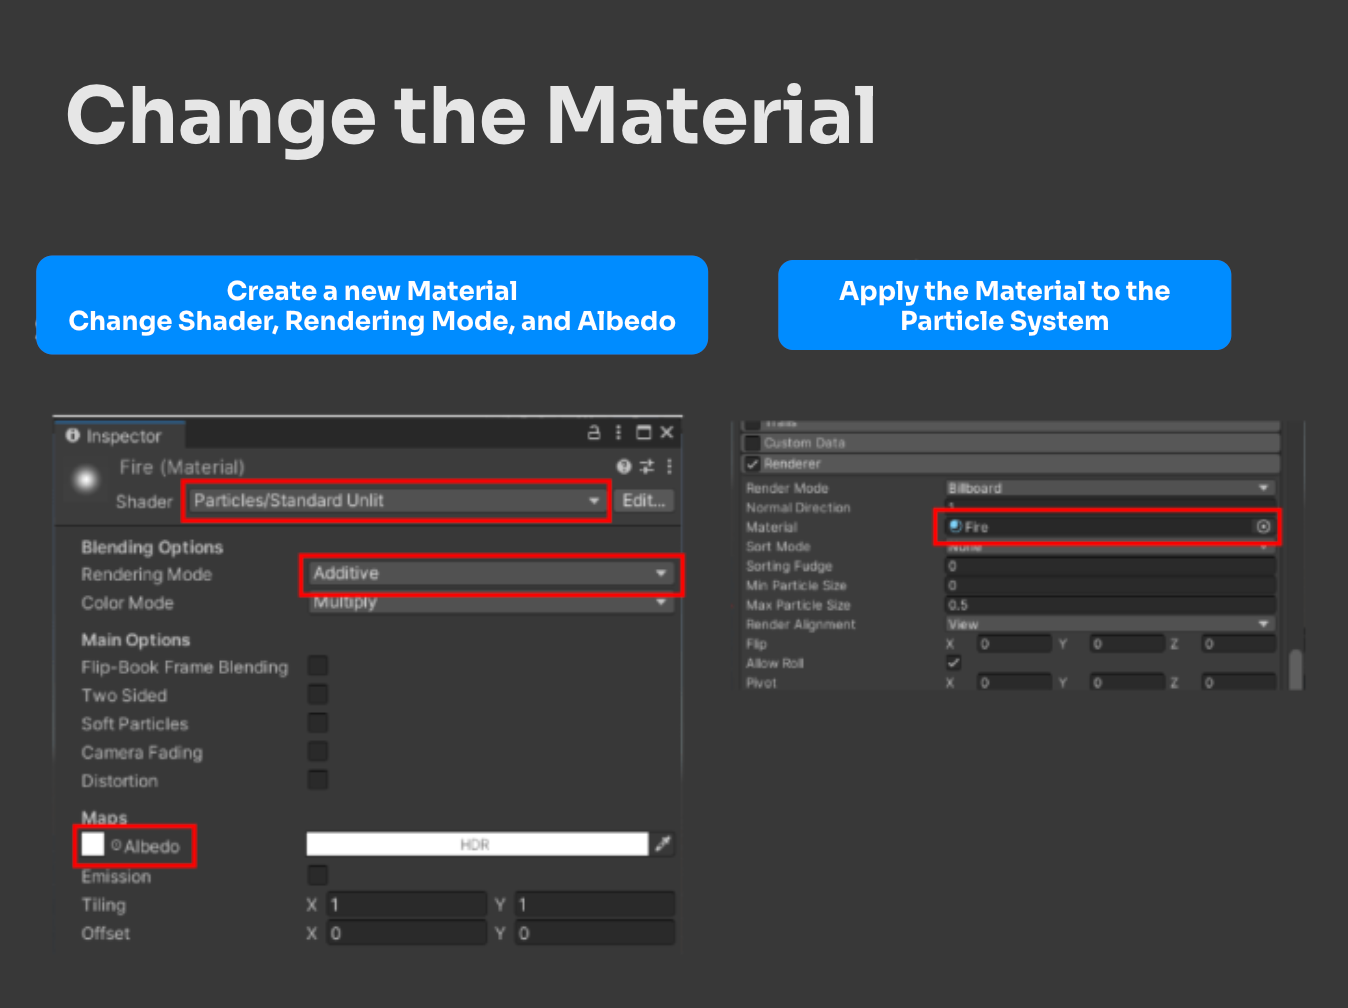1348x1008 pixels.
Task: Open the Color Mode dropdown set to Multiply
Action: pyautogui.click(x=491, y=603)
